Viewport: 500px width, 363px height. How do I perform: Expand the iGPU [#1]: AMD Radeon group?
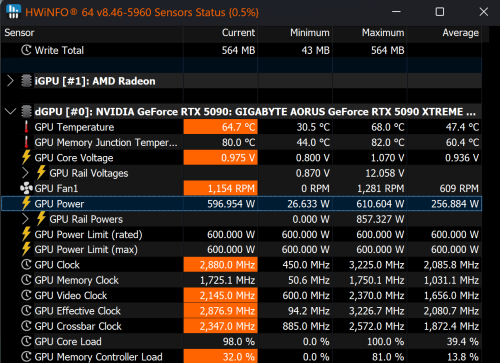point(10,81)
